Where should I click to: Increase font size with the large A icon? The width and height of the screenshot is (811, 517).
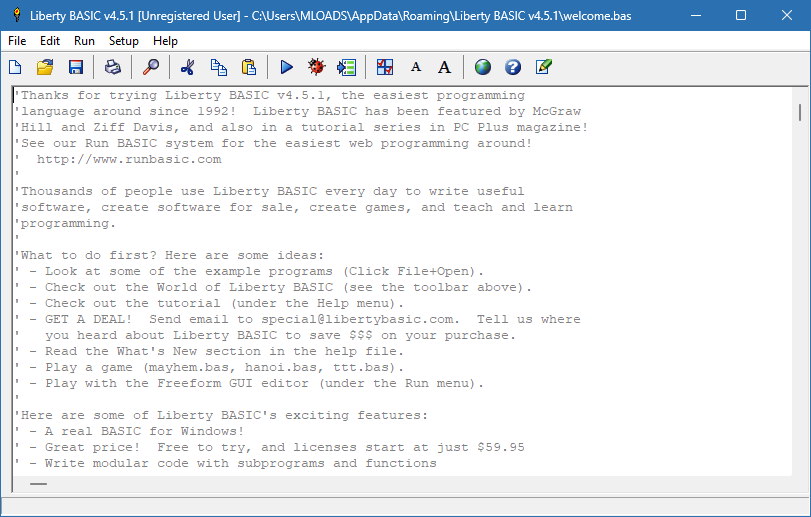click(444, 67)
